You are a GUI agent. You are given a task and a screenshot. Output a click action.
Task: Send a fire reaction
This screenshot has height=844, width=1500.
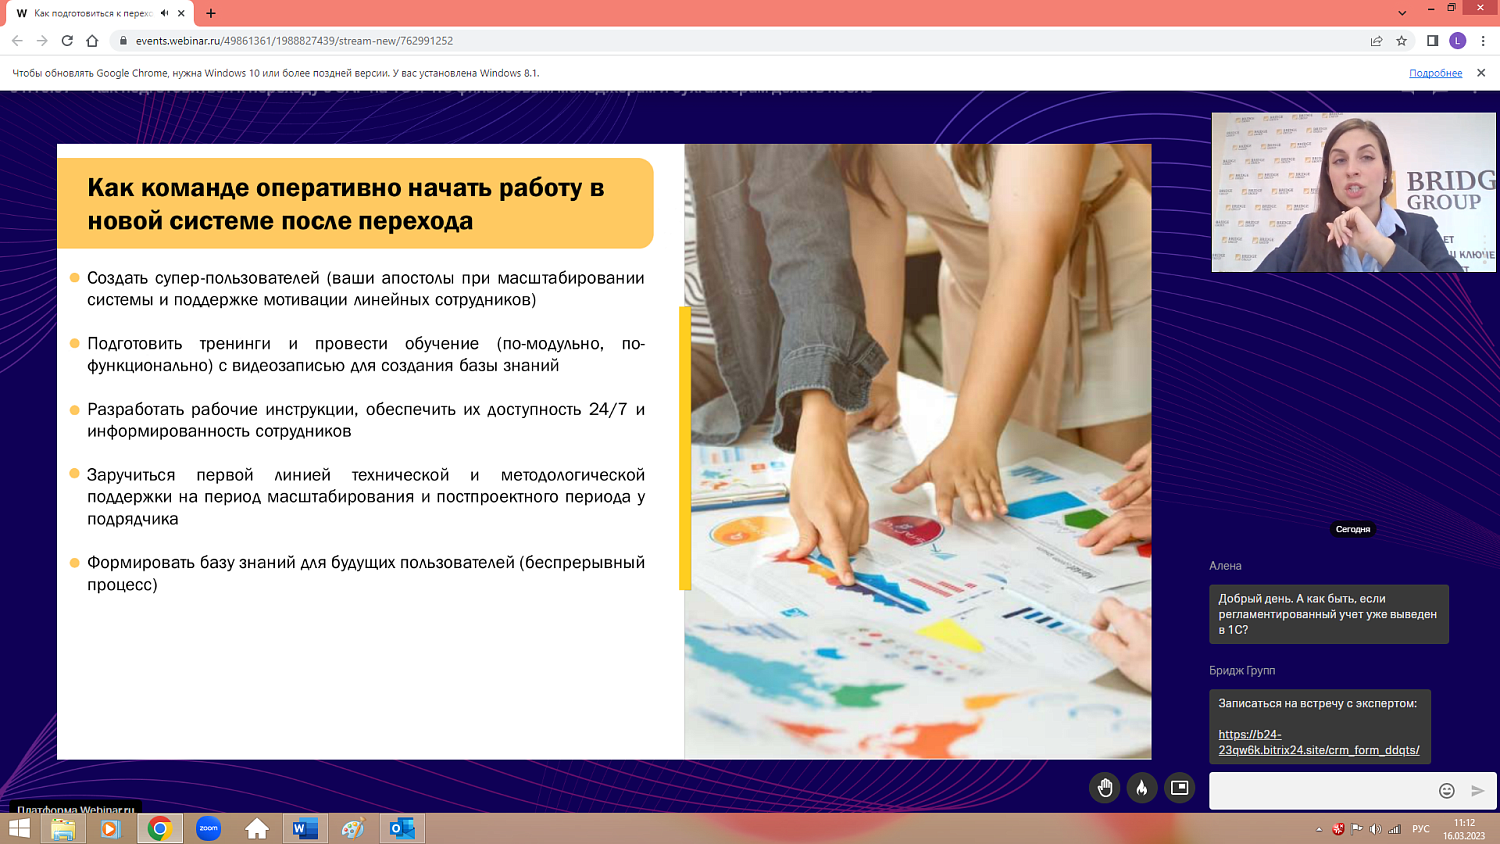(1141, 788)
